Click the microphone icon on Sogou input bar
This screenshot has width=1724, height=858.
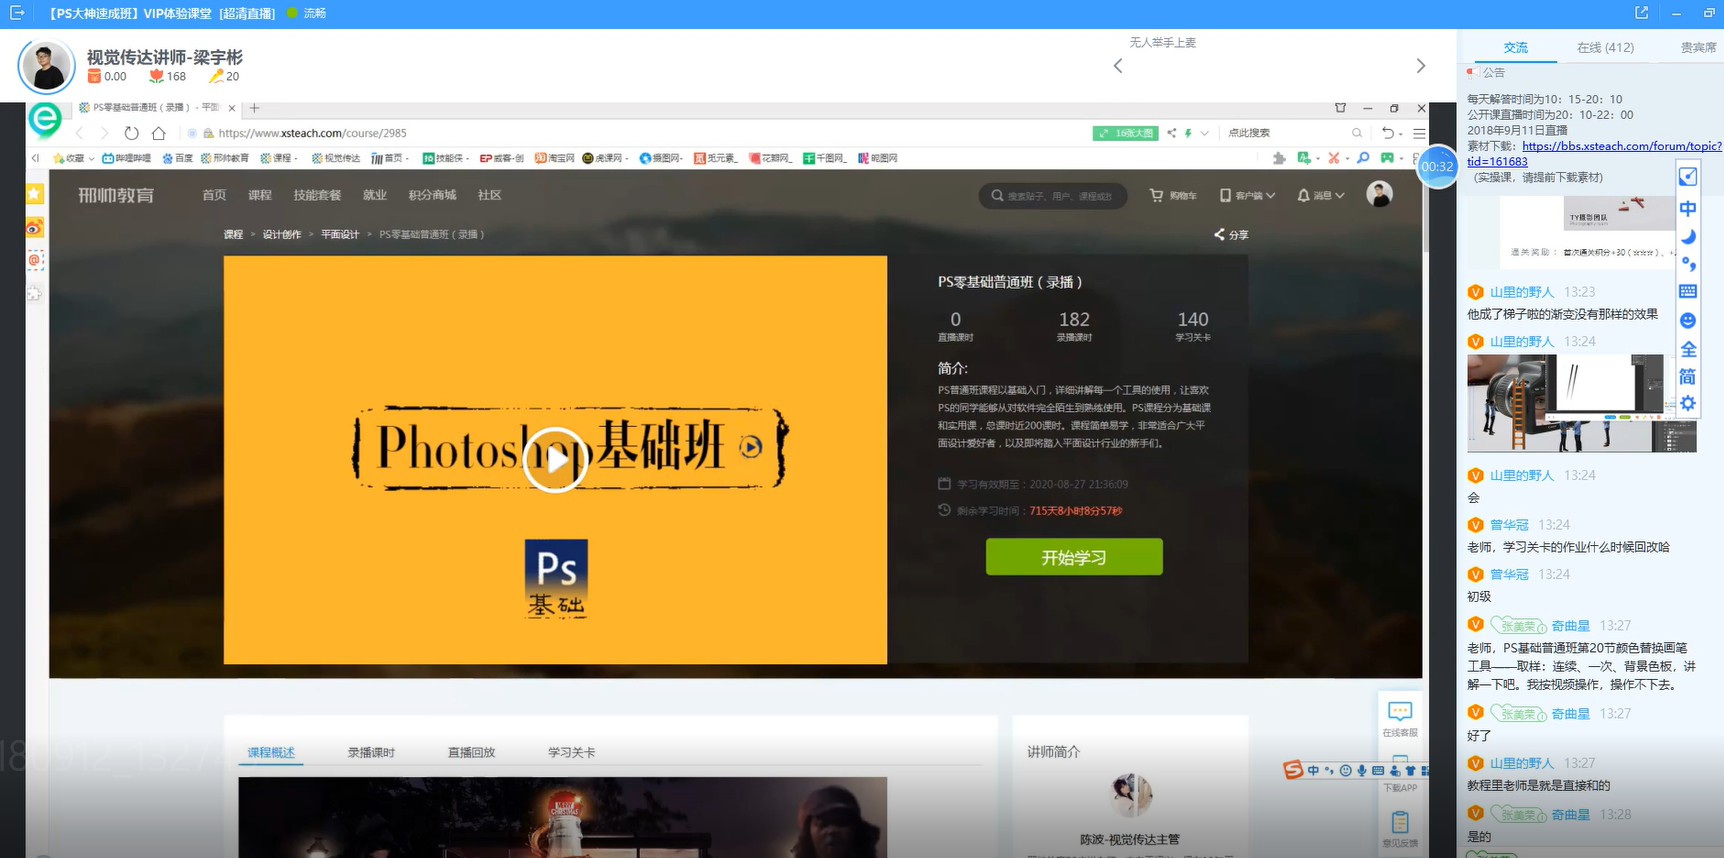click(1361, 770)
